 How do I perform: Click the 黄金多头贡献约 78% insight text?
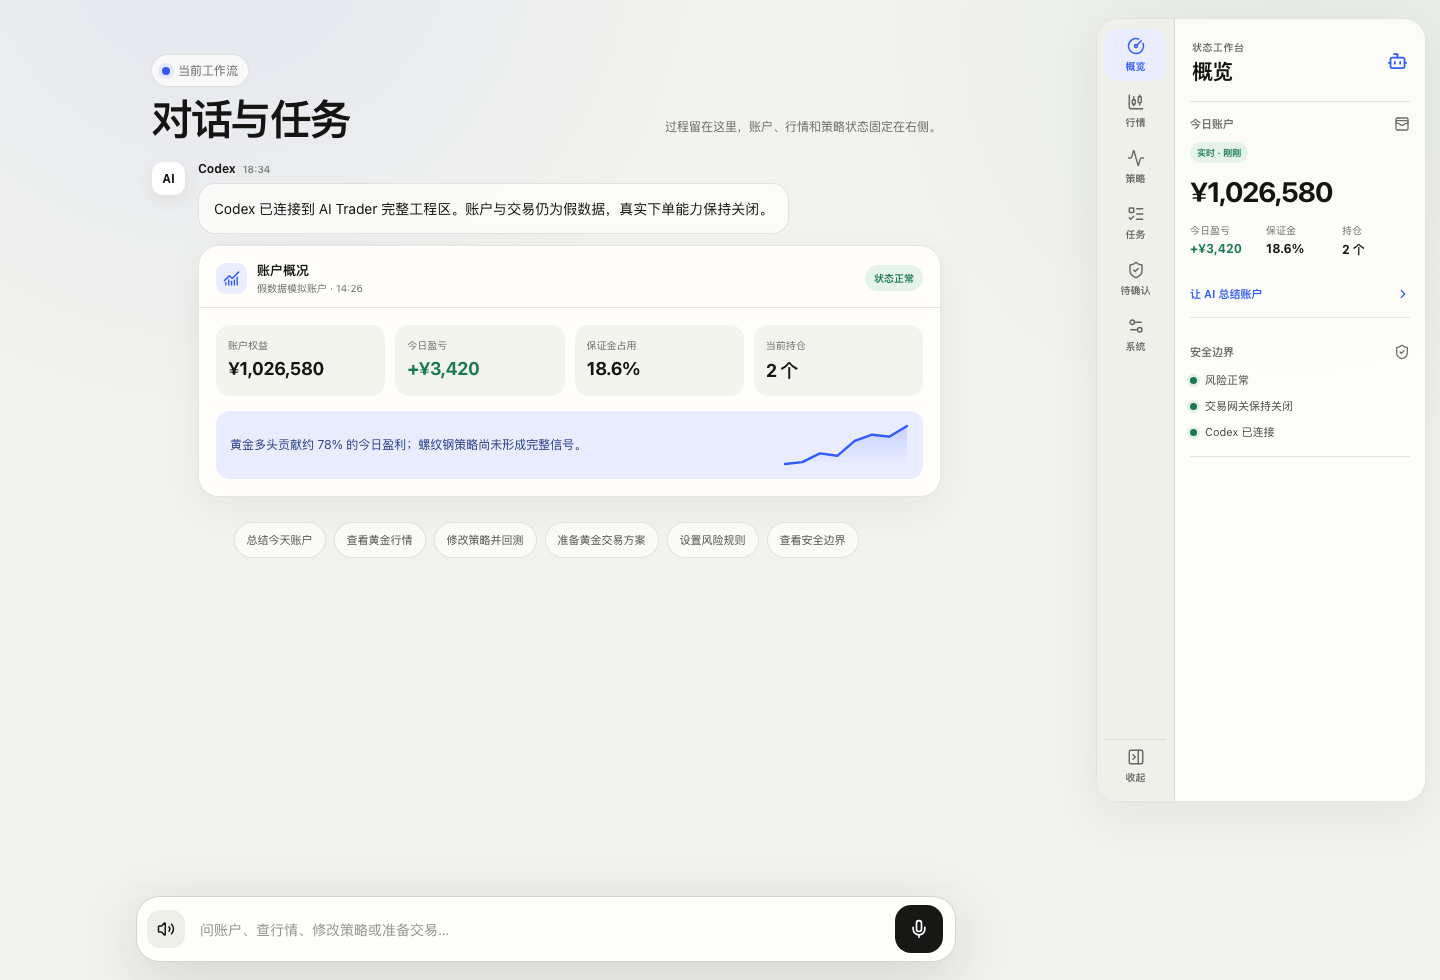coord(407,445)
